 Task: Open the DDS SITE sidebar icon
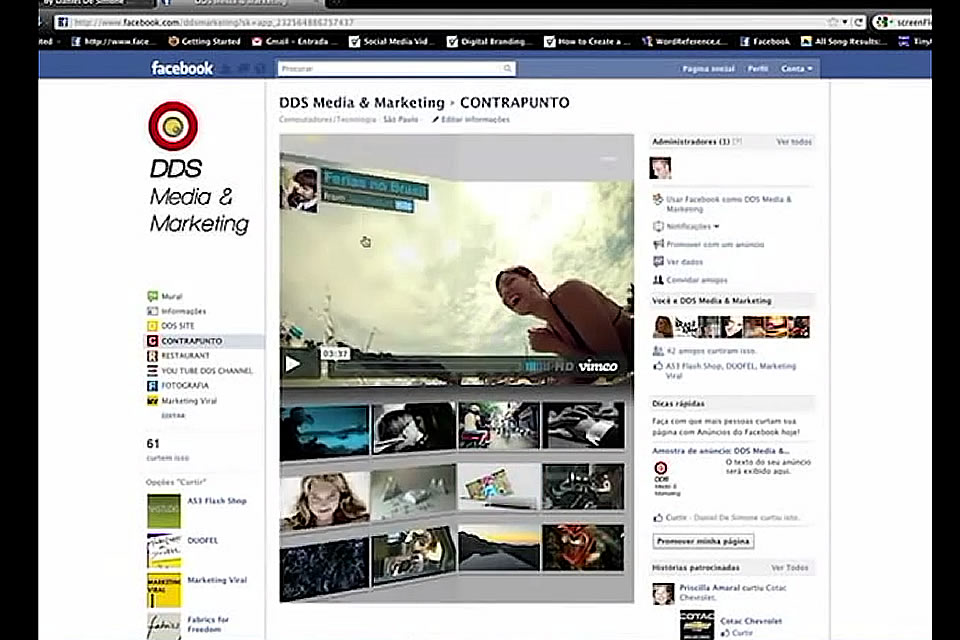click(152, 326)
